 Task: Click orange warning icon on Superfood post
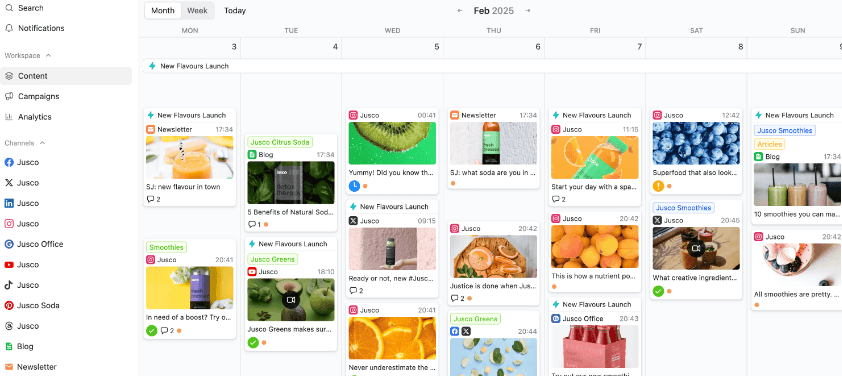pos(658,186)
